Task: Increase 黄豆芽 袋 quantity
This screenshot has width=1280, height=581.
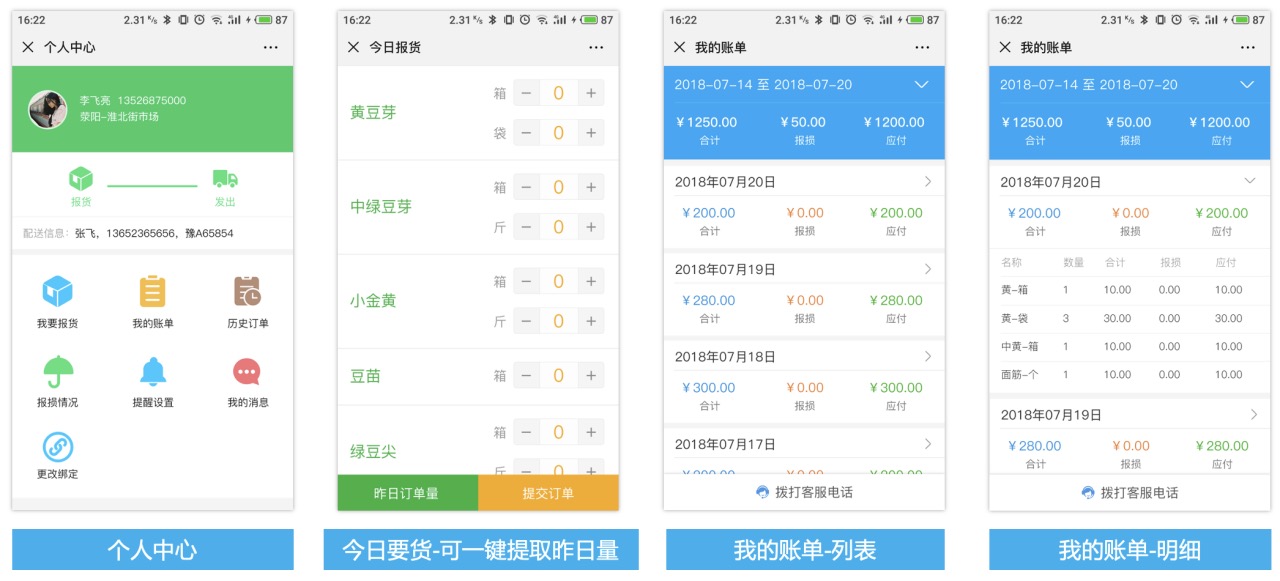Action: (x=591, y=132)
